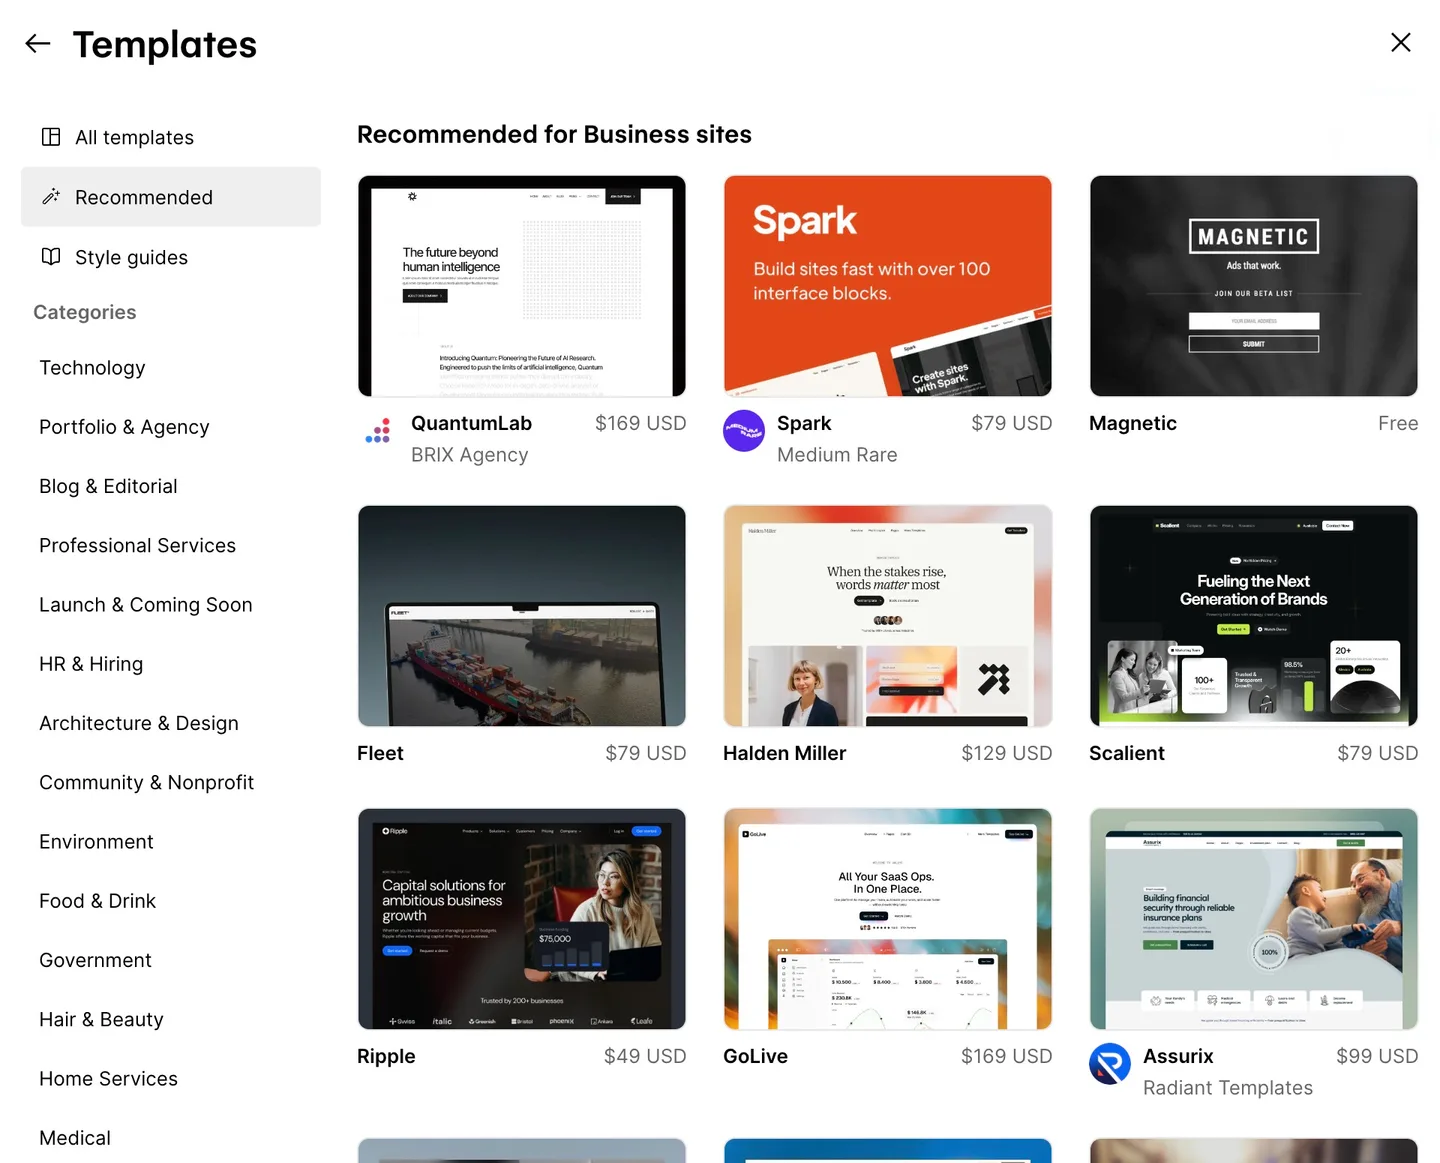Click the BRIX Agency logo icon
This screenshot has height=1163, width=1440.
pos(378,431)
